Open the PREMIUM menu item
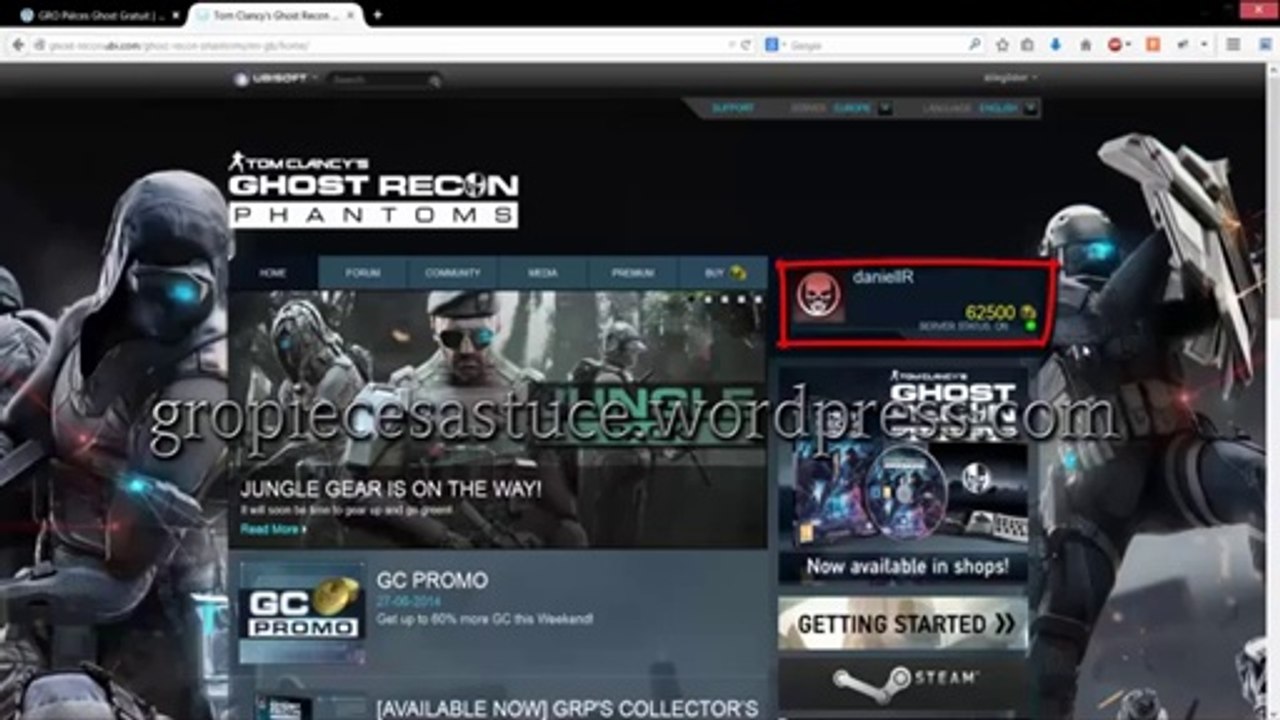Screen dimensions: 1280x720 pos(633,273)
